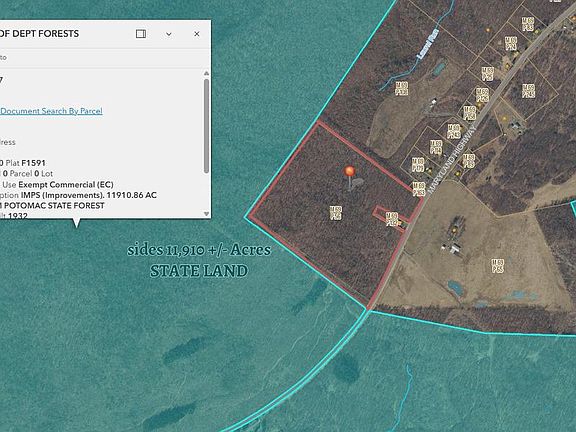The image size is (576, 432).
Task: Click the popup scrollbar up arrow
Action: (x=206, y=73)
